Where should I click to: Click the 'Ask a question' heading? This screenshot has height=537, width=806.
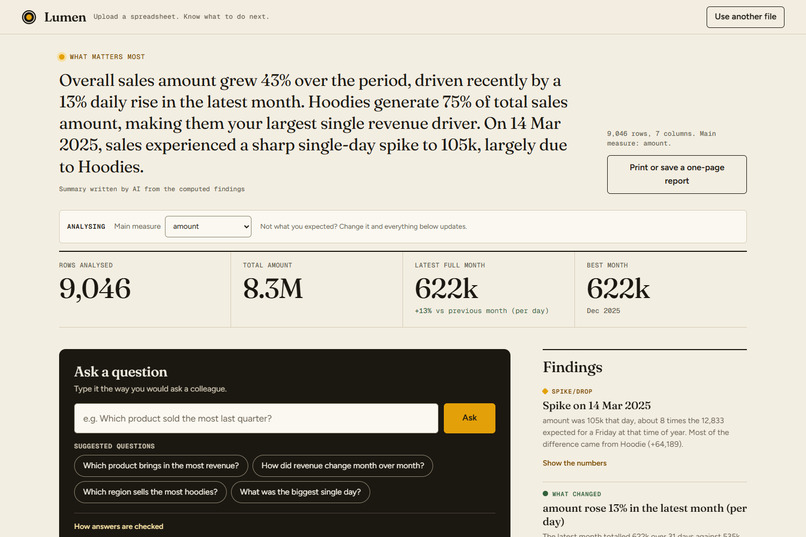[120, 372]
